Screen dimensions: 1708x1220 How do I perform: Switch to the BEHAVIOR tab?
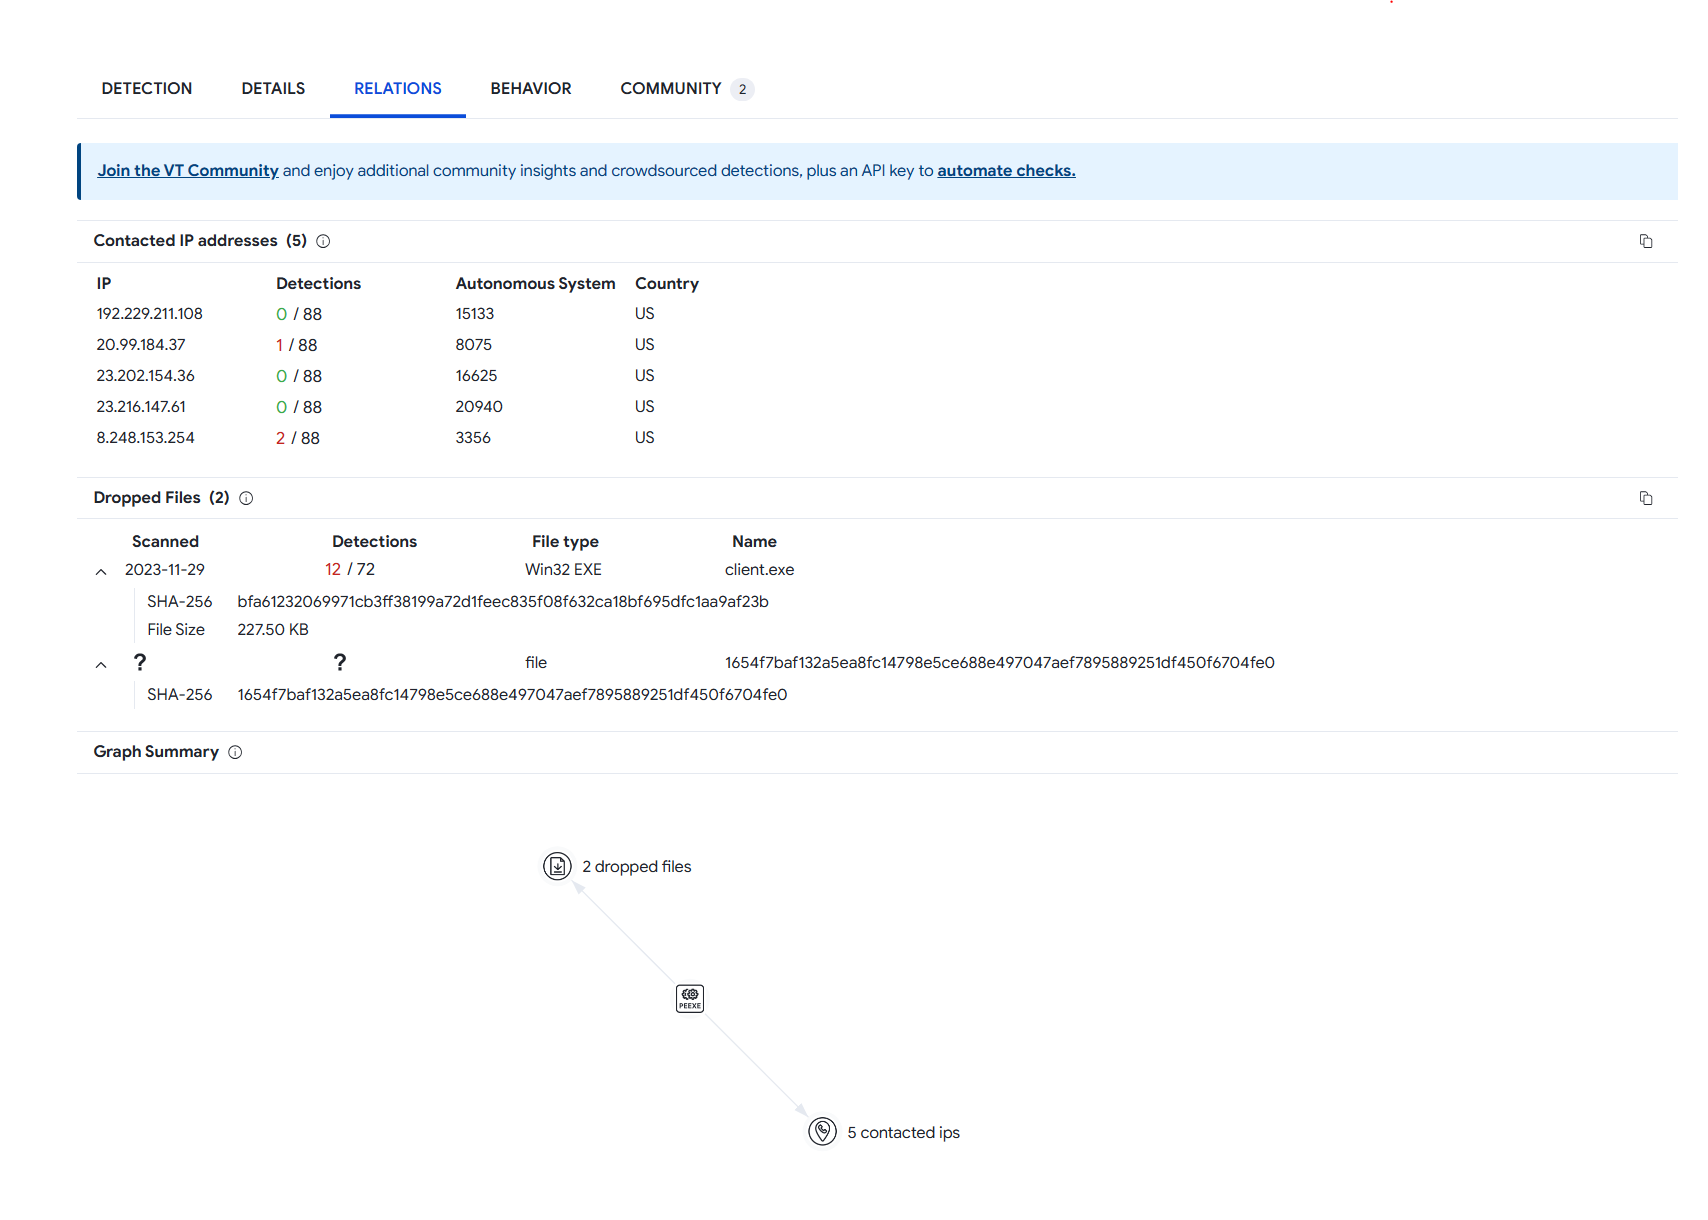(531, 89)
